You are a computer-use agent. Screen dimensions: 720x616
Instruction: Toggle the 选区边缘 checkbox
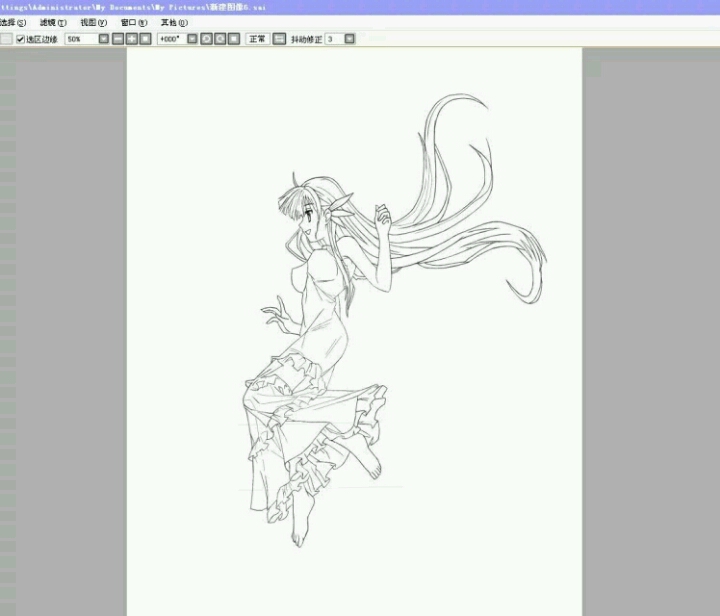(21, 39)
